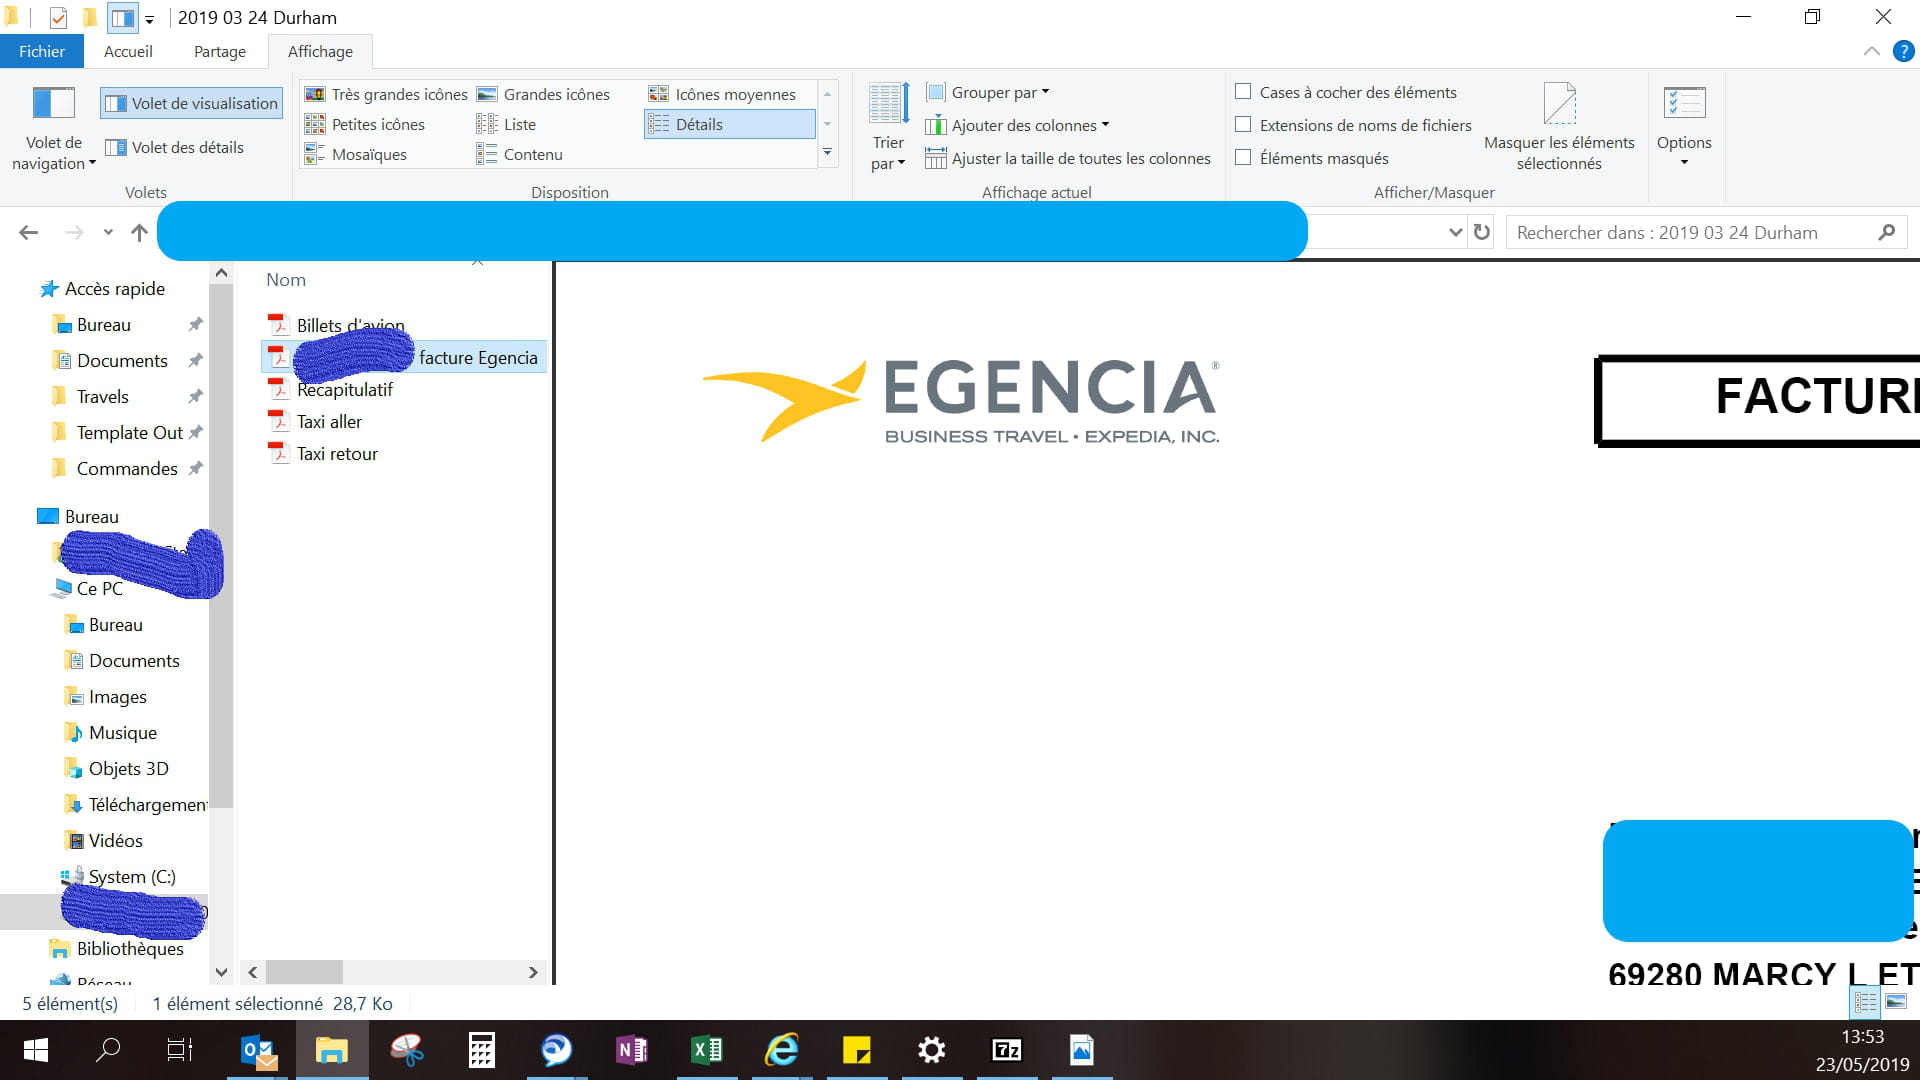
Task: Switch to Contenu layout
Action: 519,154
